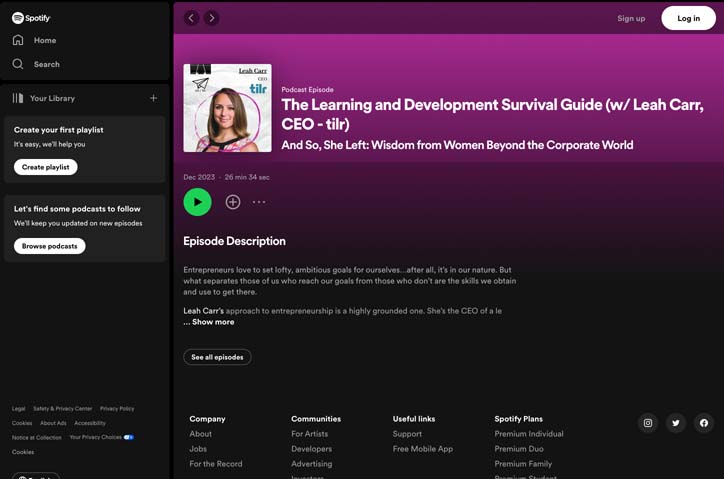Click the episode title heading text
This screenshot has height=479, width=724.
click(492, 114)
